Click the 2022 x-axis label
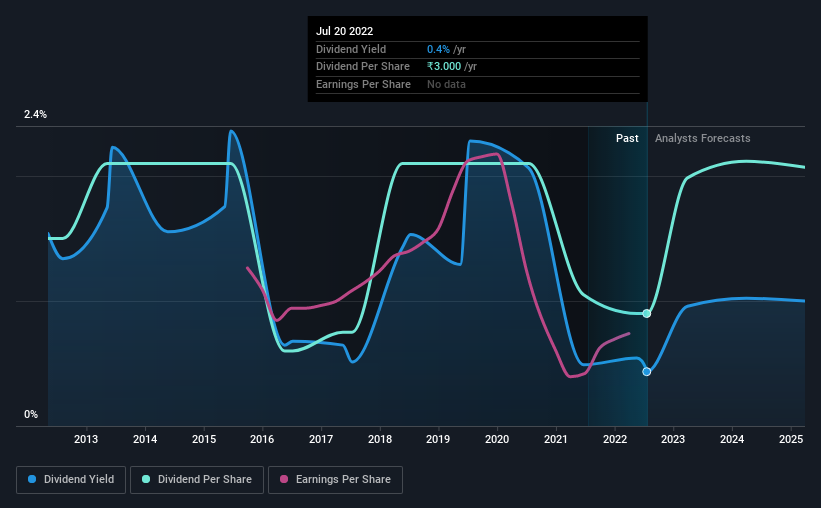 615,439
